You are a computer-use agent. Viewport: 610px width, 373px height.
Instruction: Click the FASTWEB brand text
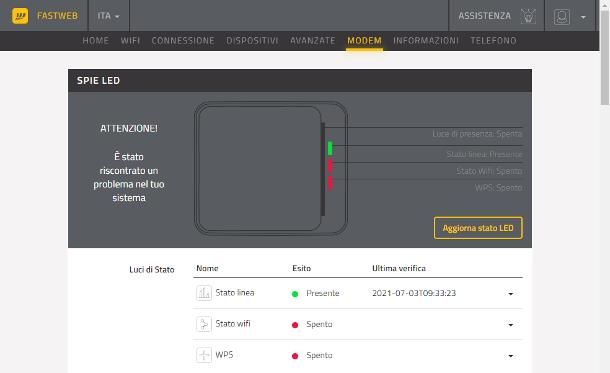tap(58, 16)
